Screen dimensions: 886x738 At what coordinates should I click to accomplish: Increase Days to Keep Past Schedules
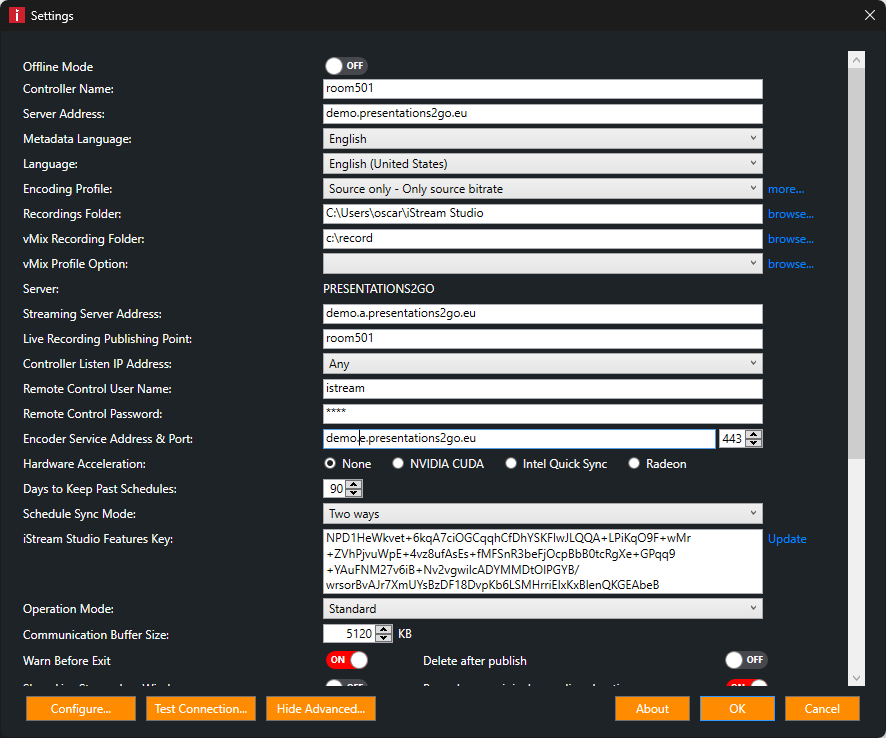point(354,485)
